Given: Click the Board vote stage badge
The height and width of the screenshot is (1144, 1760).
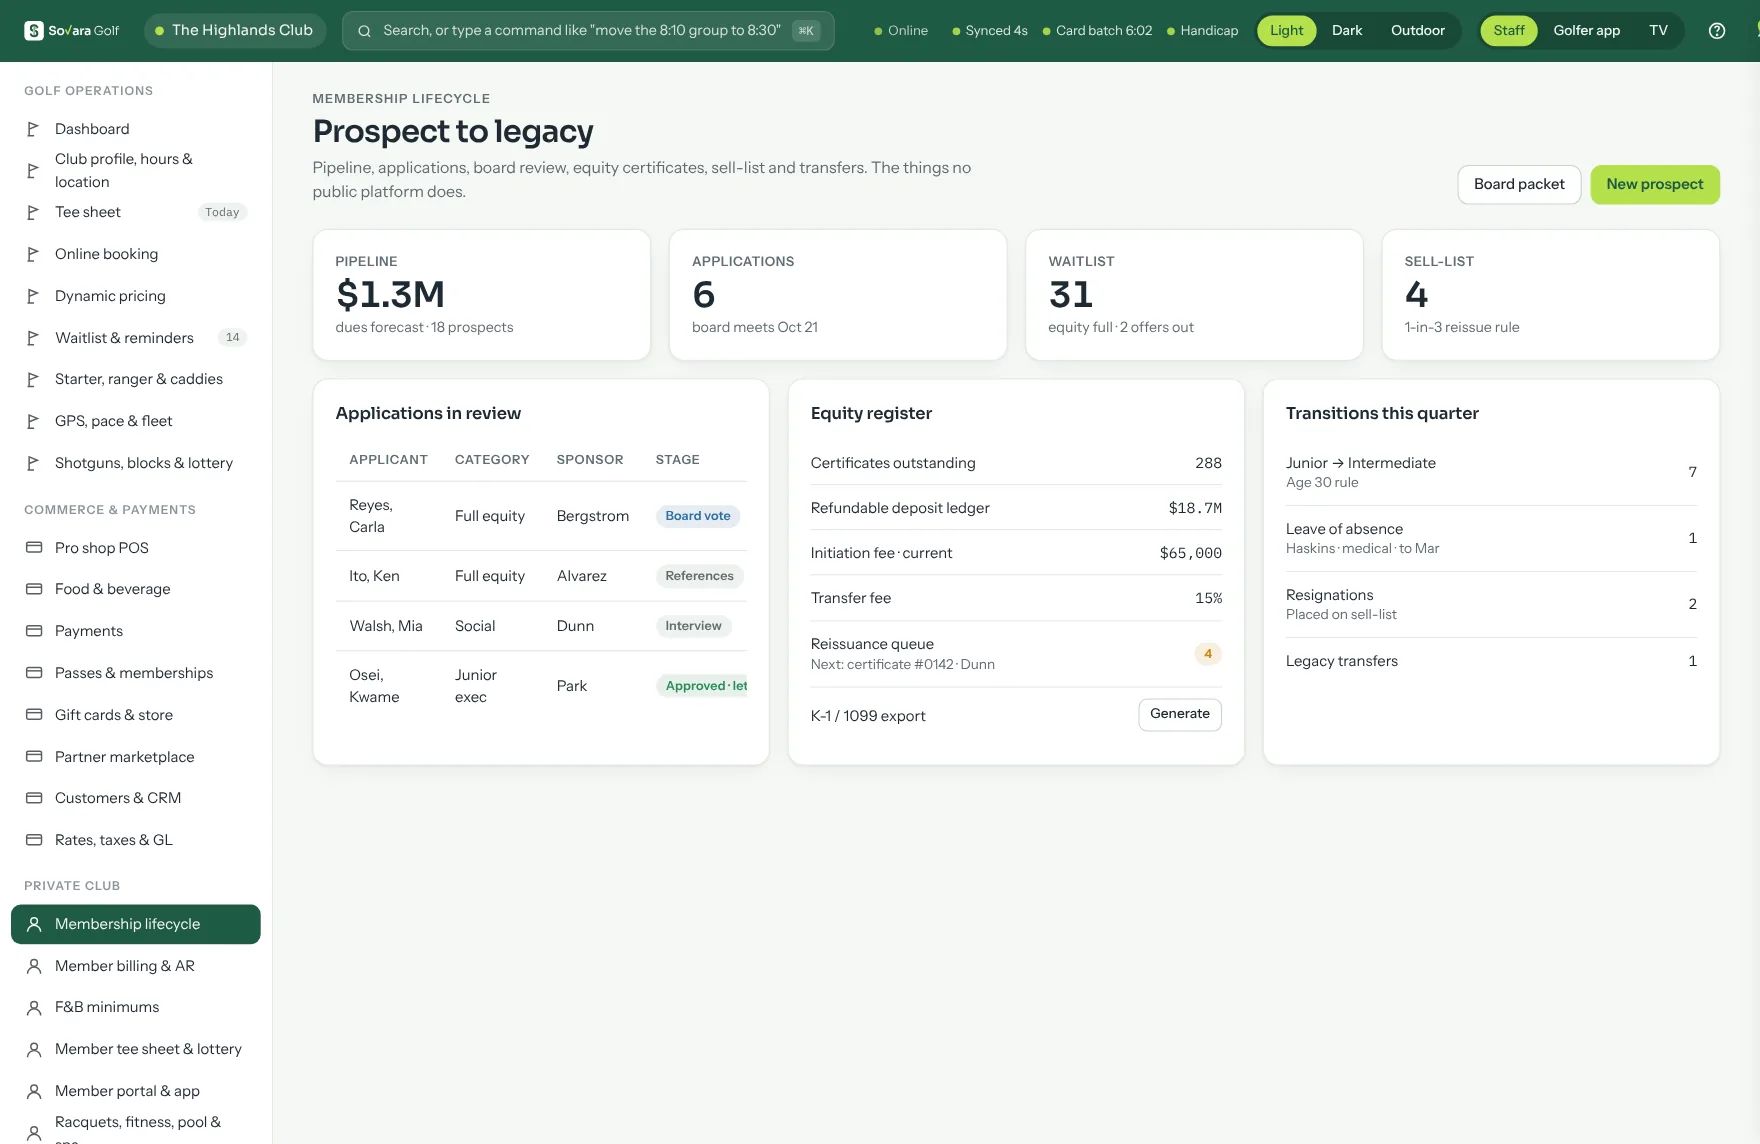Looking at the screenshot, I should [x=698, y=516].
